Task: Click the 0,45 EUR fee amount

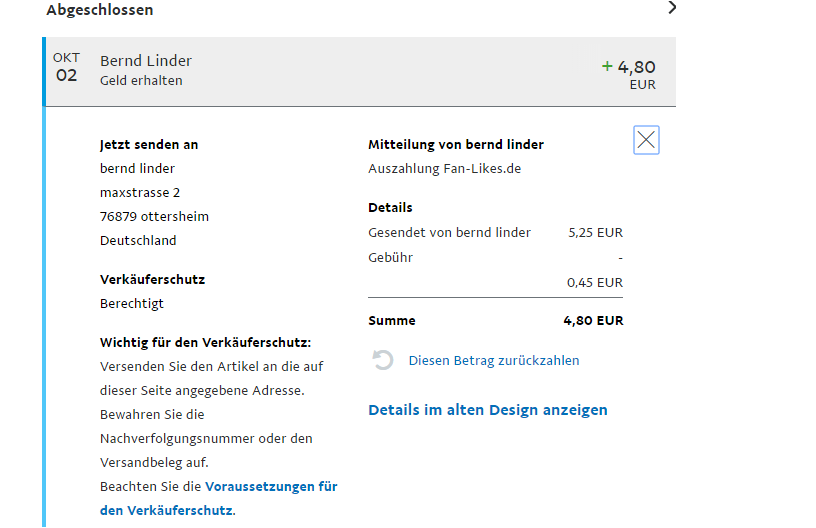Action: [x=595, y=282]
